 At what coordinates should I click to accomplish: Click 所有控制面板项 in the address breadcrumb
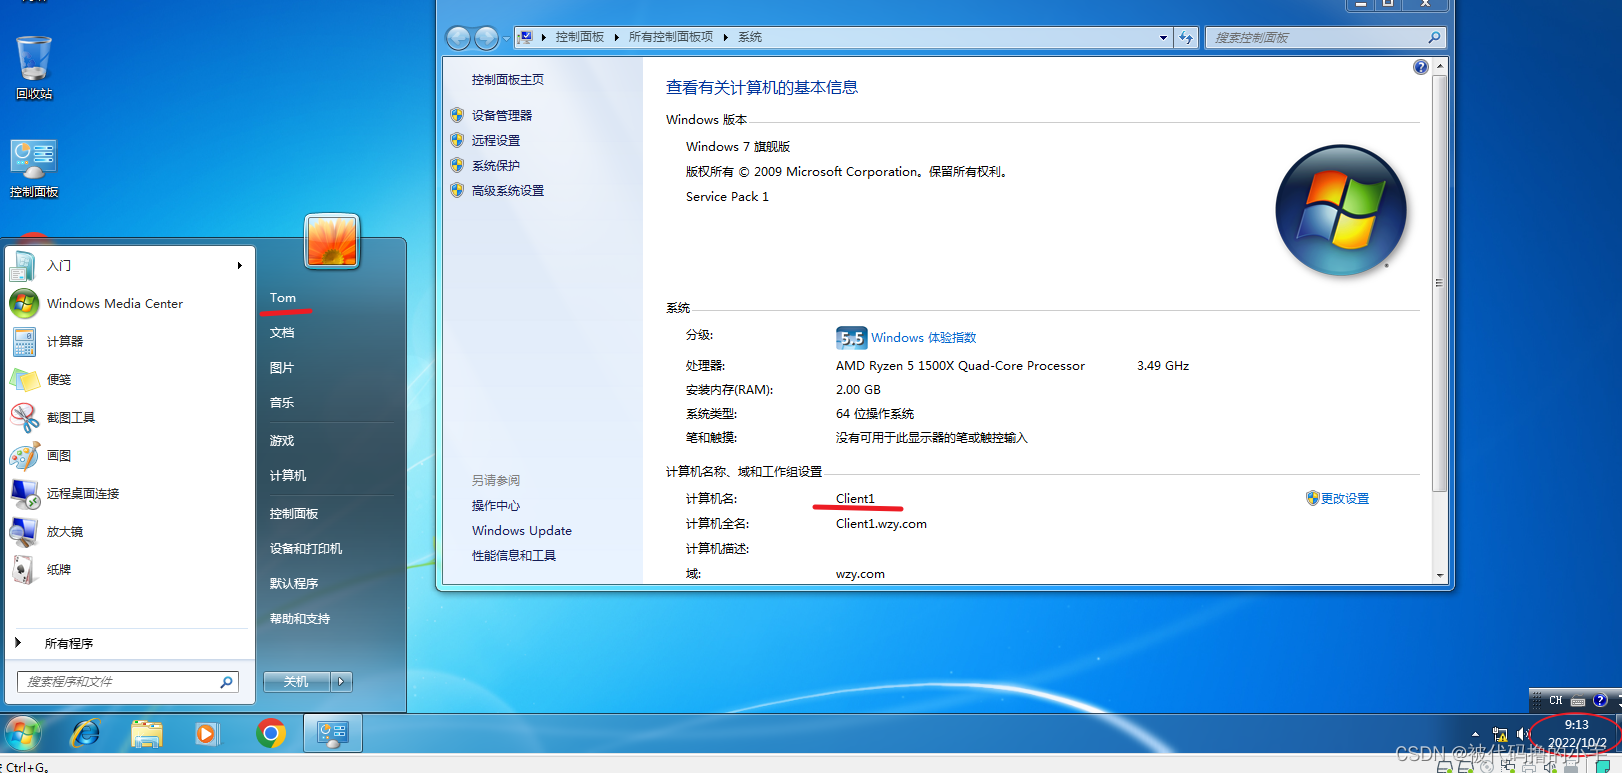tap(671, 37)
